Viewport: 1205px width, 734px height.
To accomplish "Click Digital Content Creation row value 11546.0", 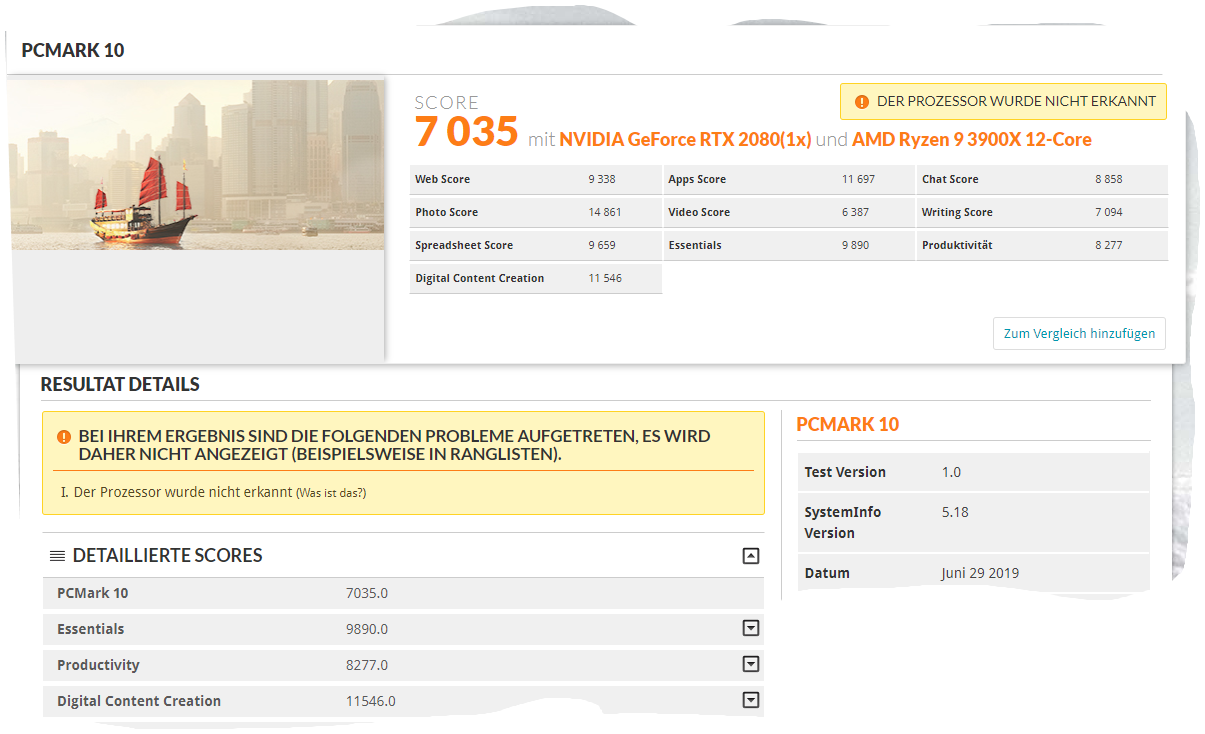I will click(x=371, y=701).
